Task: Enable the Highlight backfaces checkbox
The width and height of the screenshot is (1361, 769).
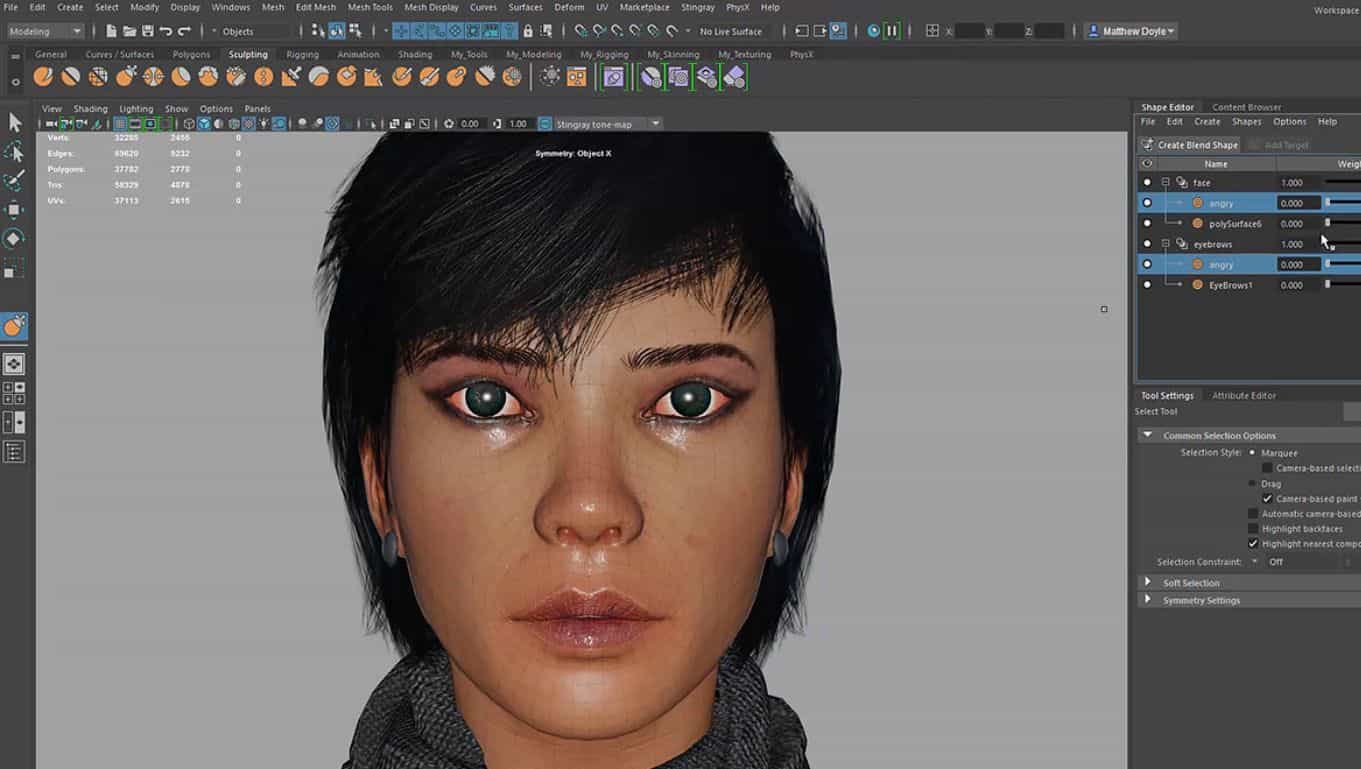Action: [x=1253, y=528]
